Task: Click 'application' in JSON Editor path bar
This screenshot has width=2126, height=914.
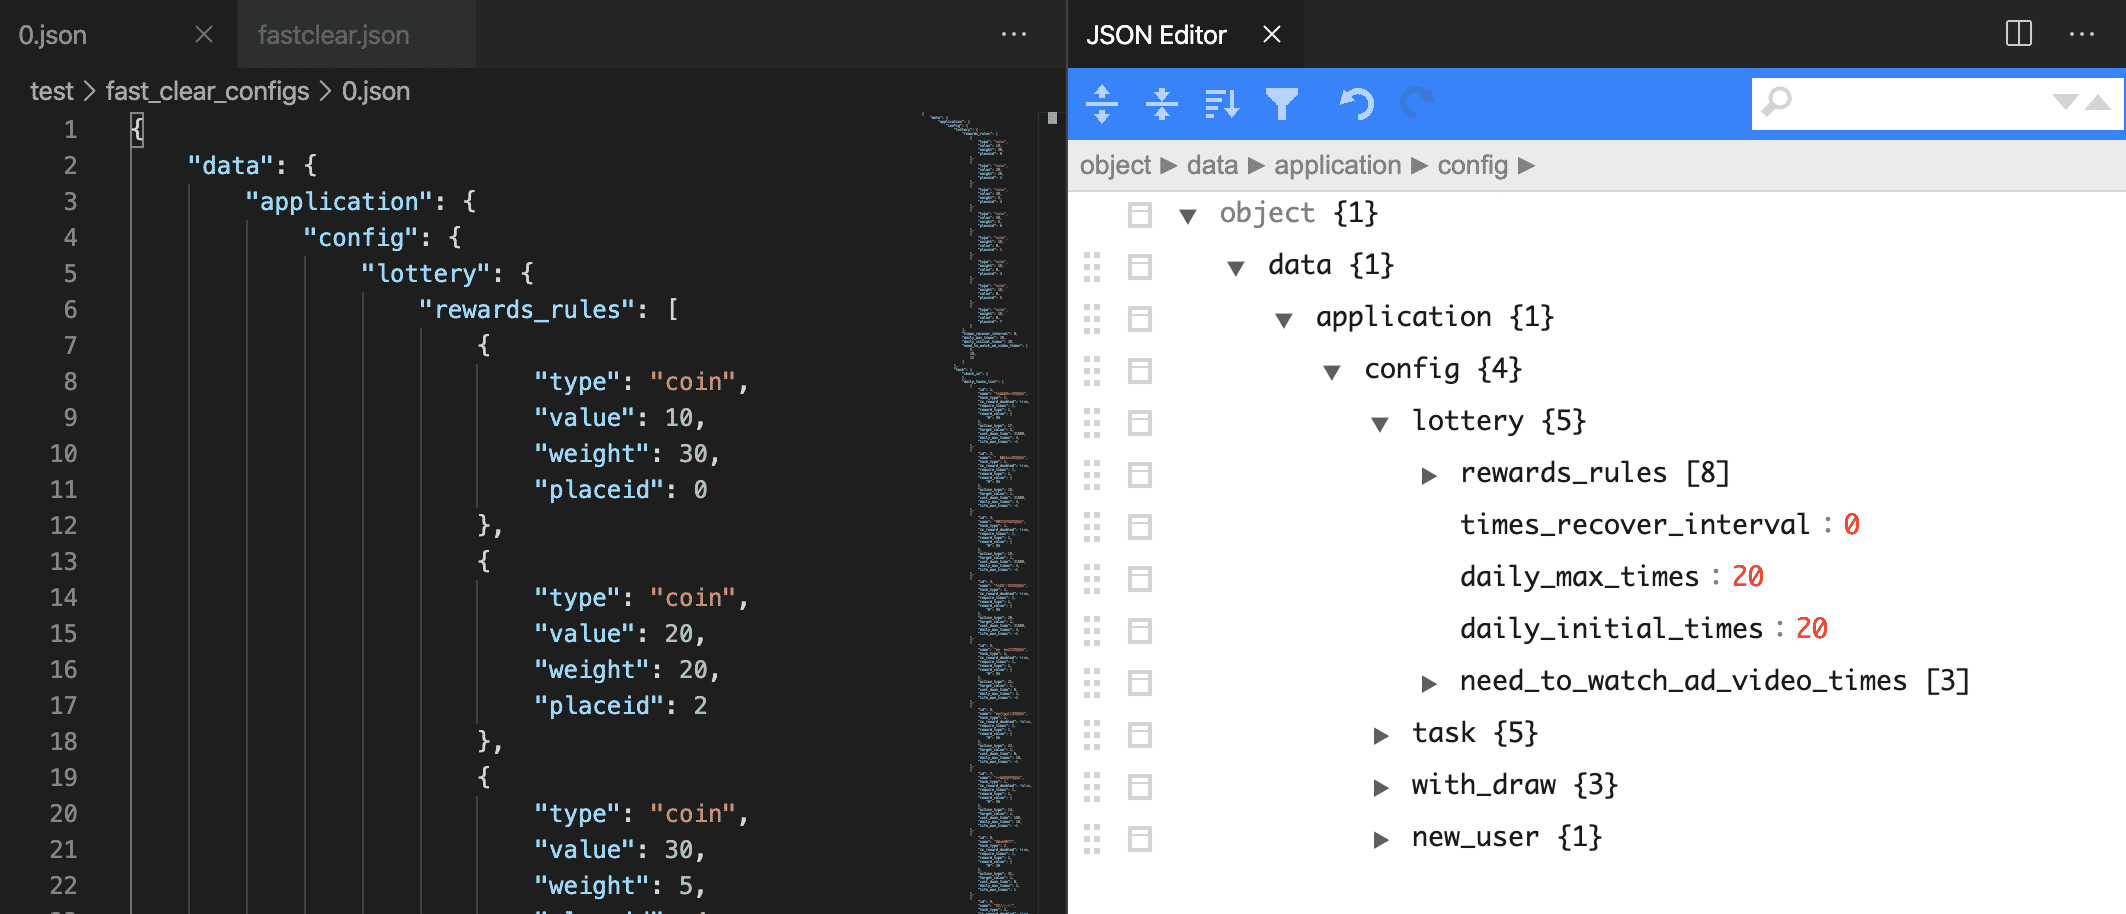Action: click(1338, 165)
